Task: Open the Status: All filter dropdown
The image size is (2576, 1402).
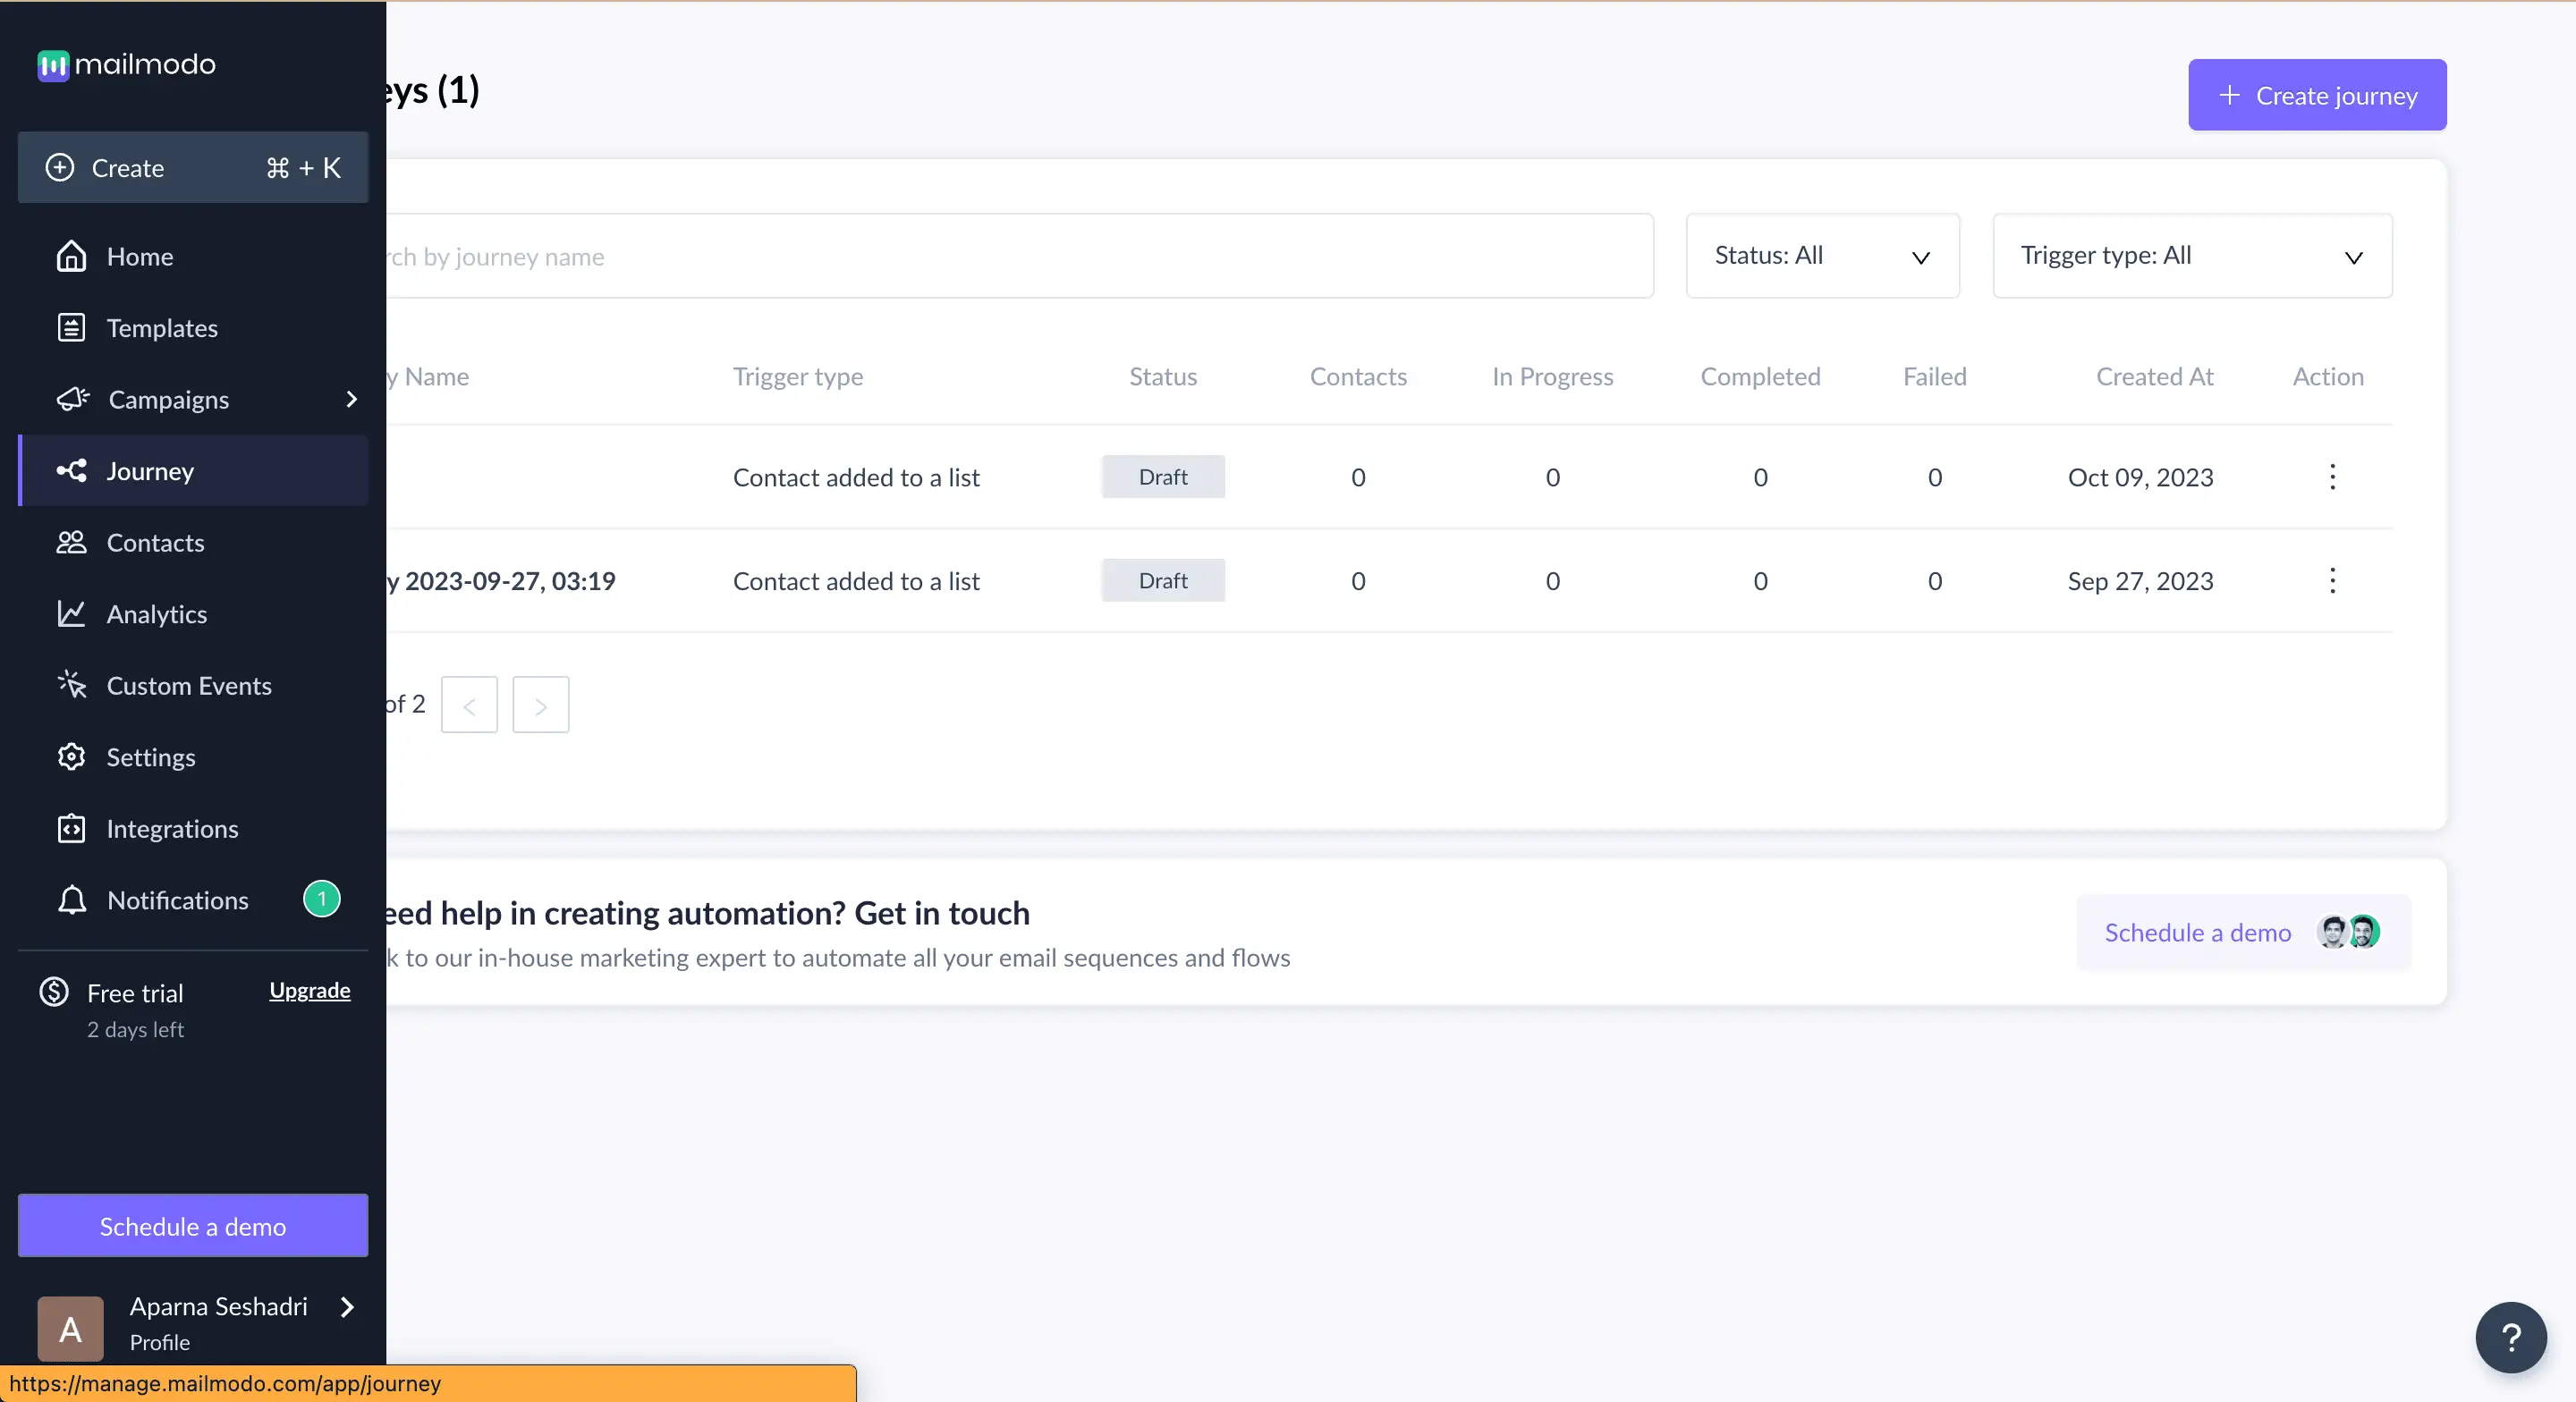Action: click(1821, 255)
